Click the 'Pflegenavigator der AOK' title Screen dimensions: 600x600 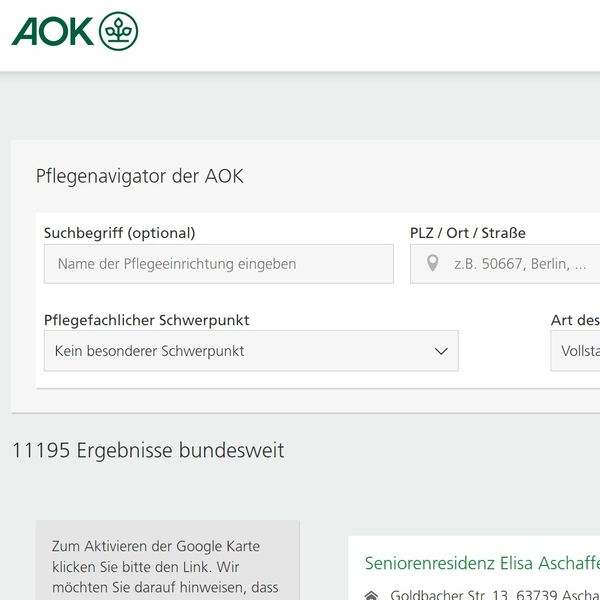pos(140,176)
